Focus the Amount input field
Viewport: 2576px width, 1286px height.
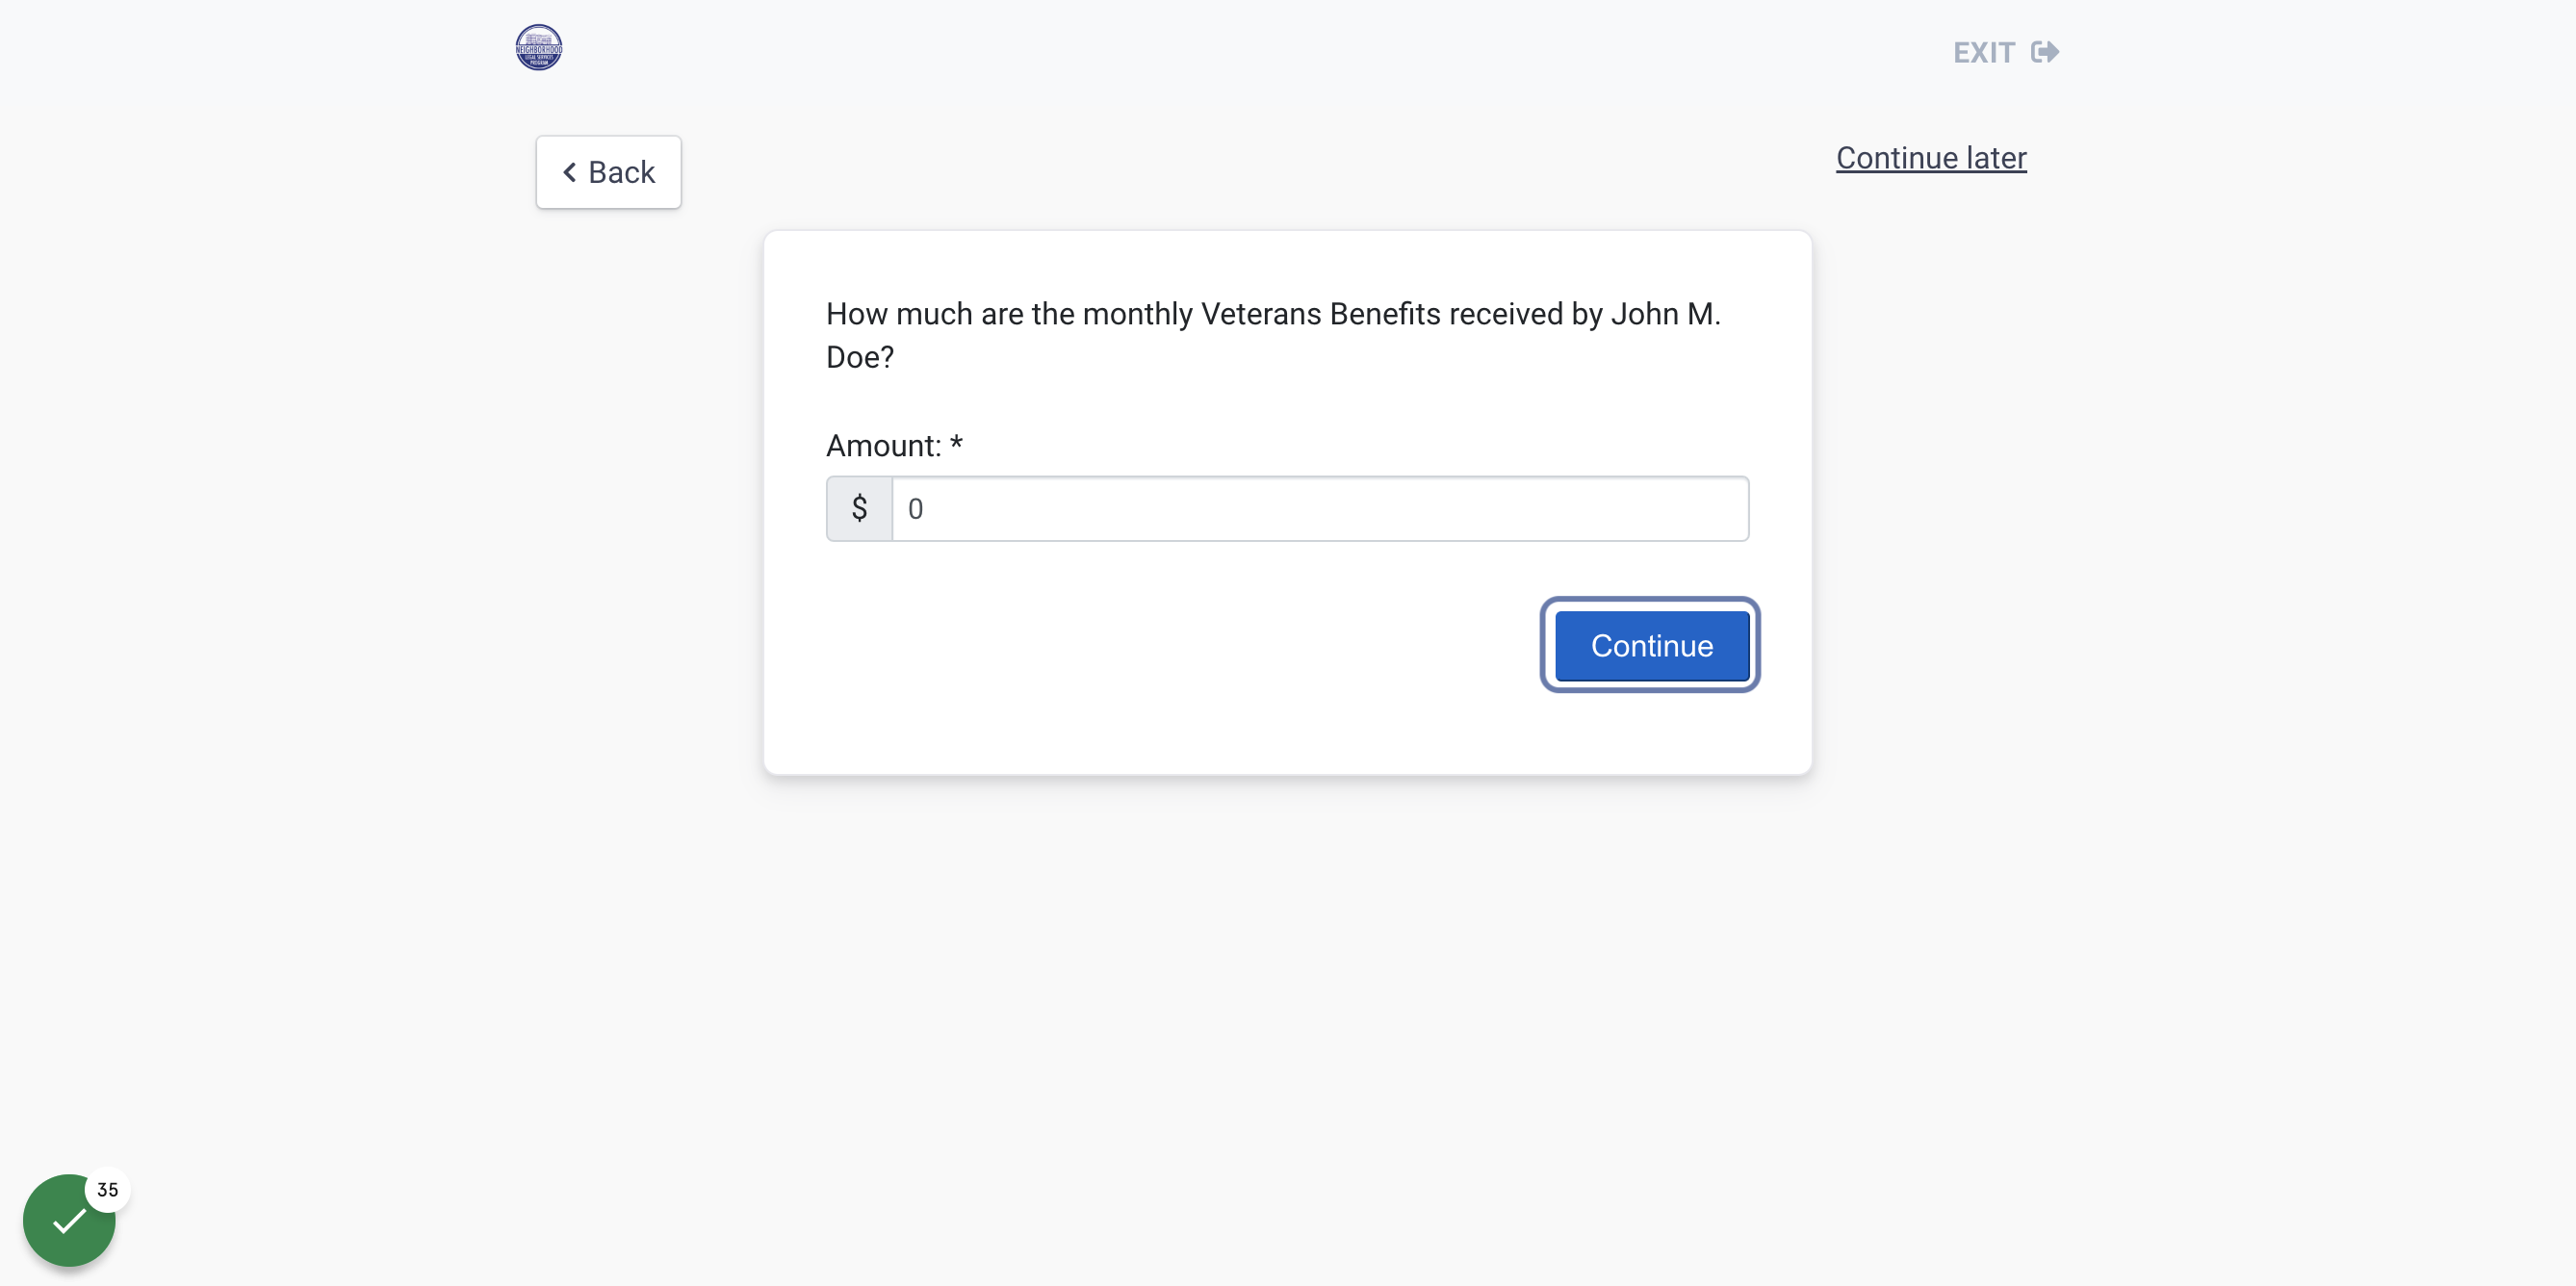(x=1320, y=509)
